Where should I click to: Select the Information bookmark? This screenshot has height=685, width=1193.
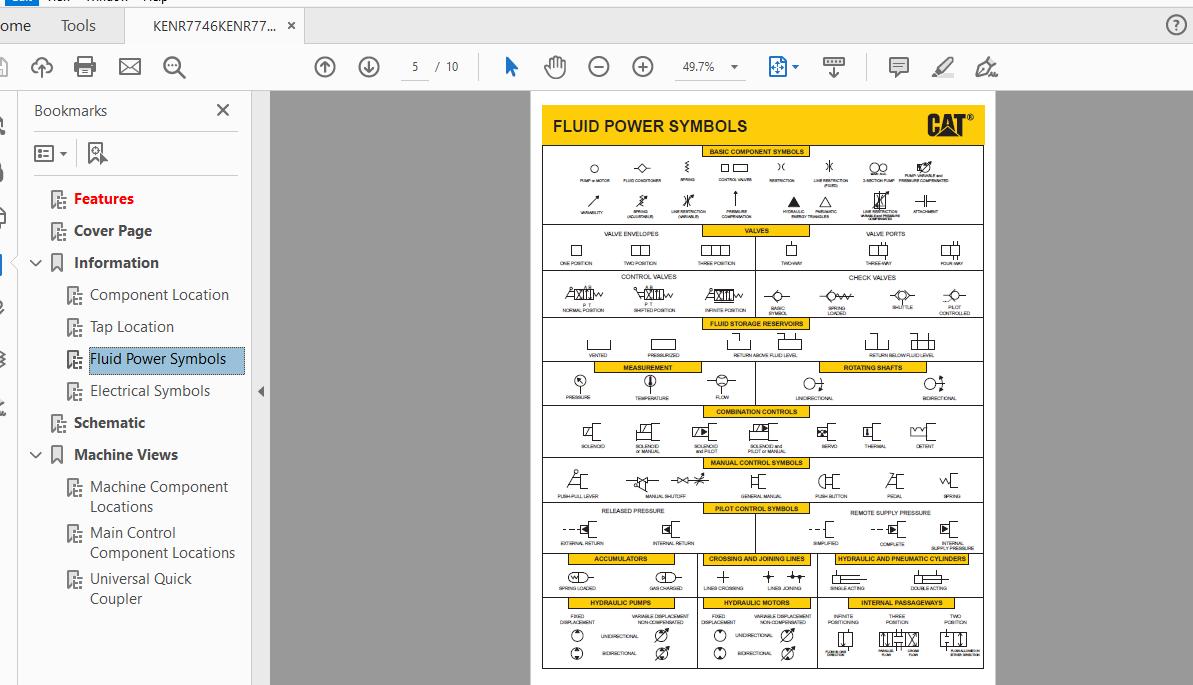click(x=116, y=263)
